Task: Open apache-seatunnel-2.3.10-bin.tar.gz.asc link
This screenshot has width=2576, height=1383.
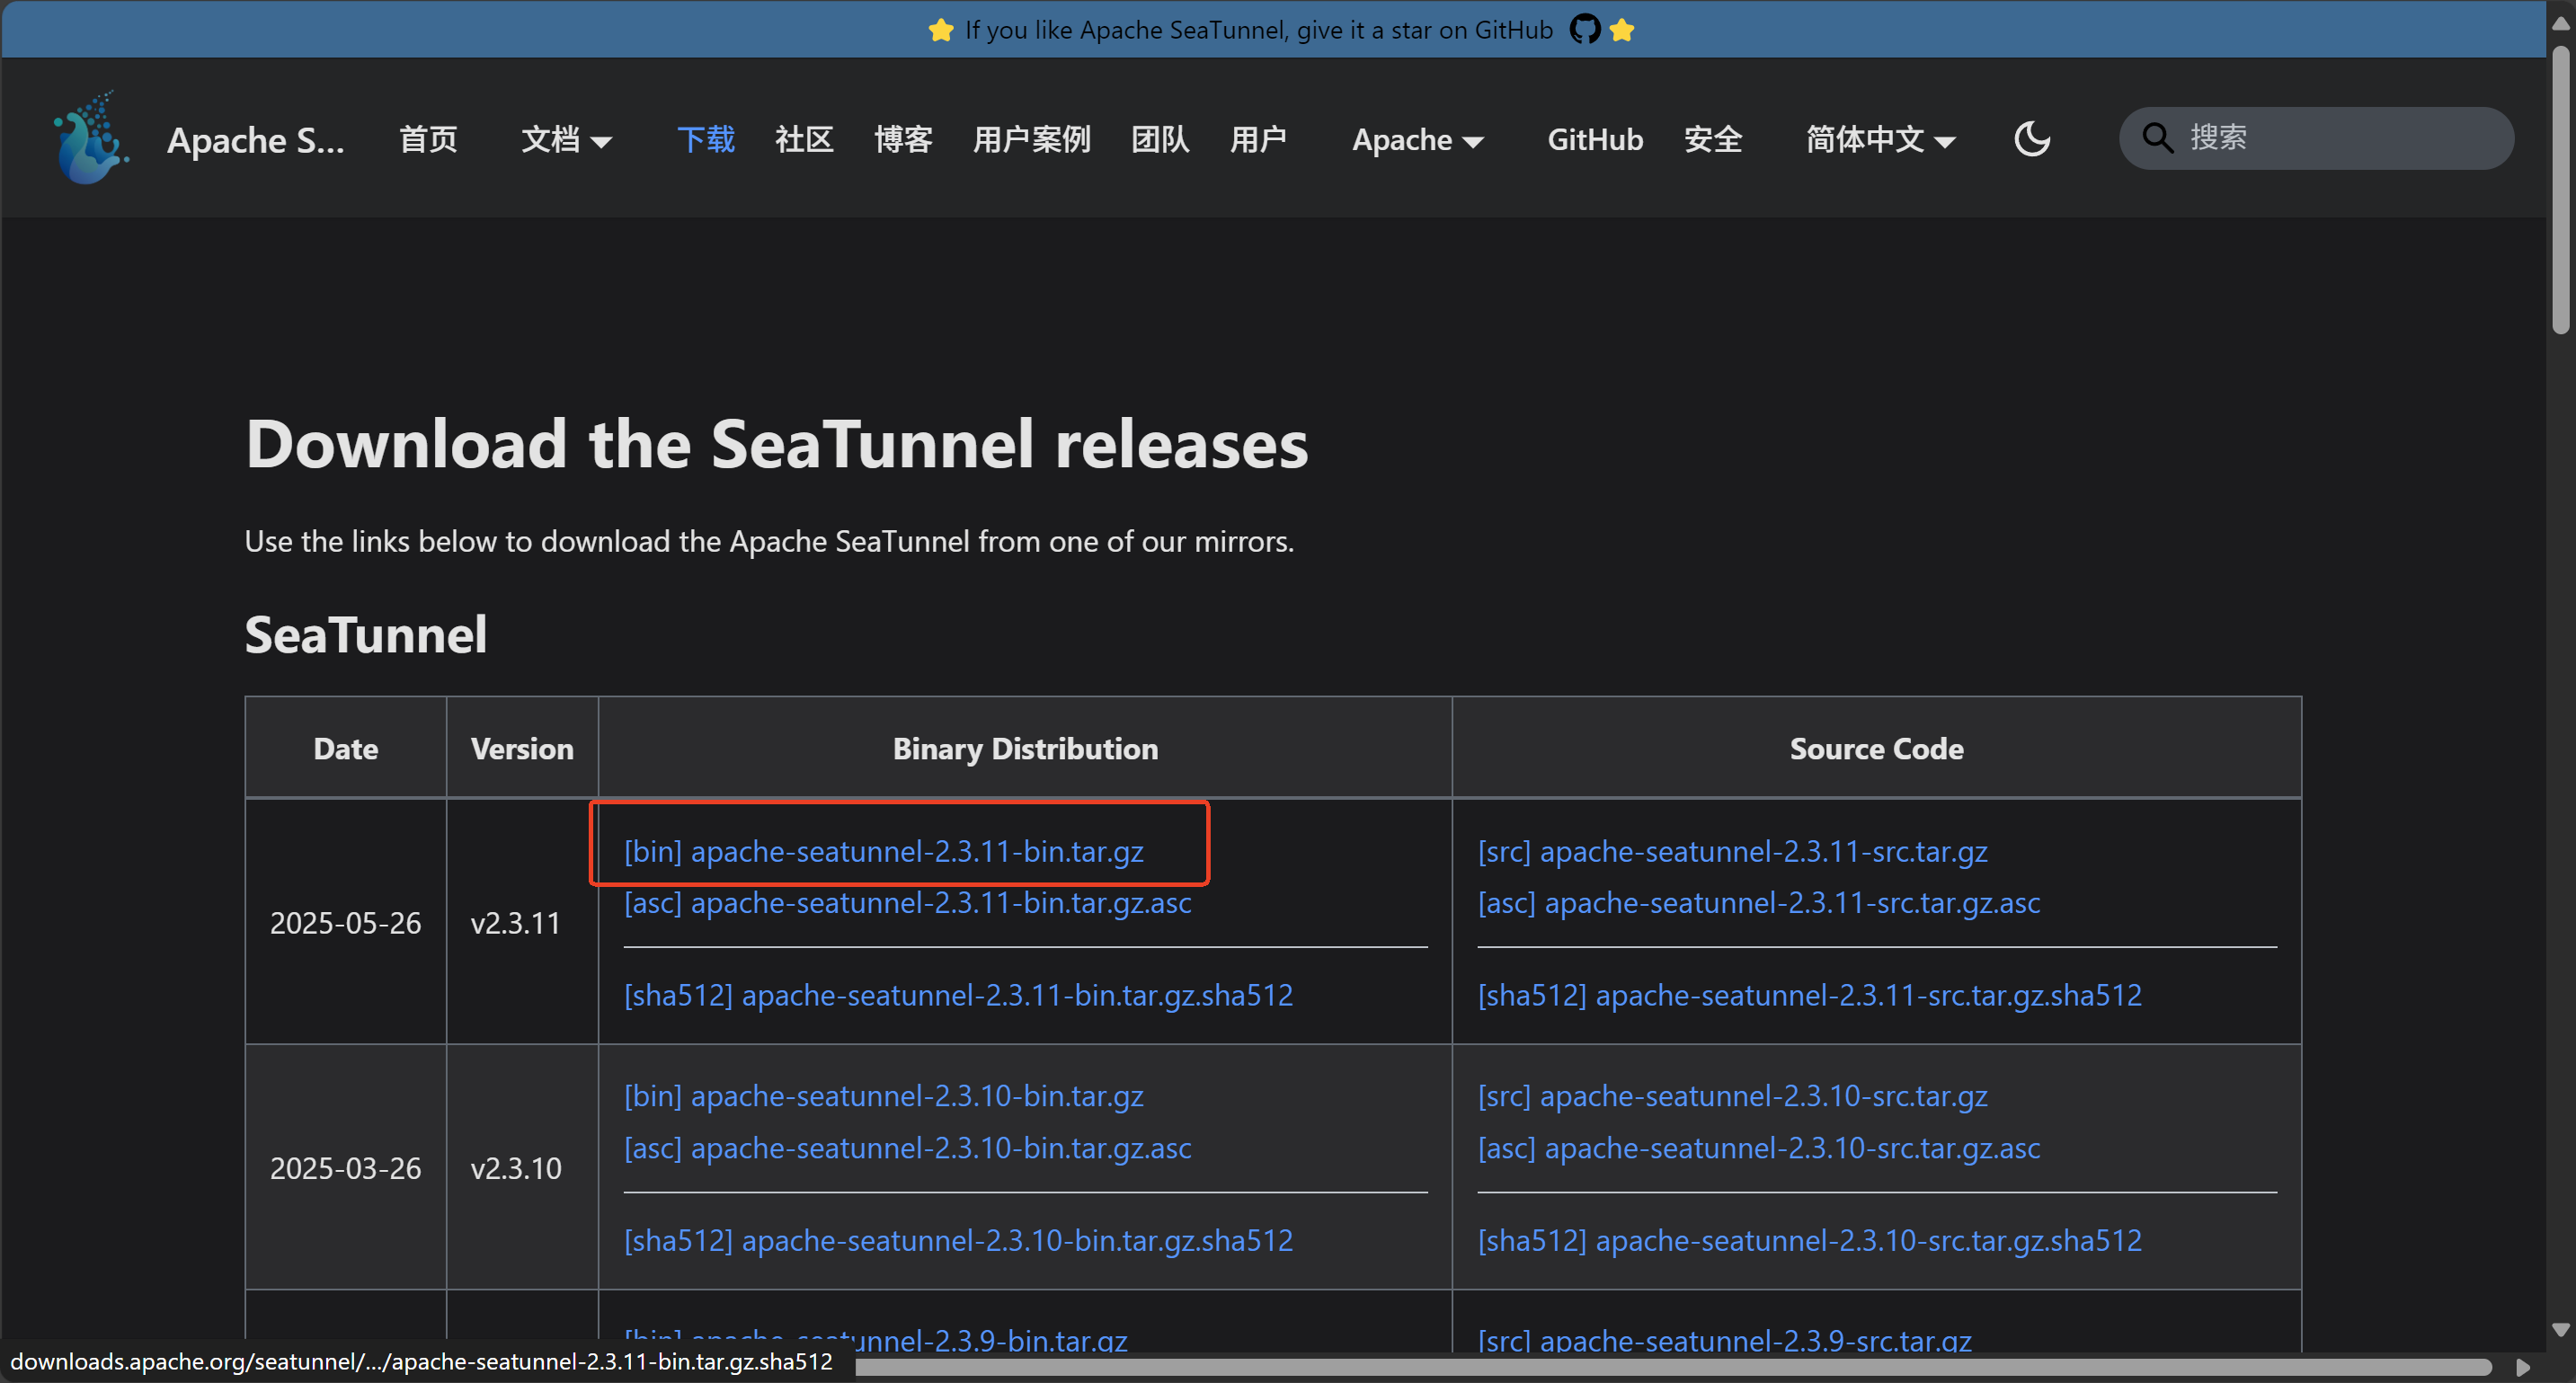Action: [x=907, y=1148]
